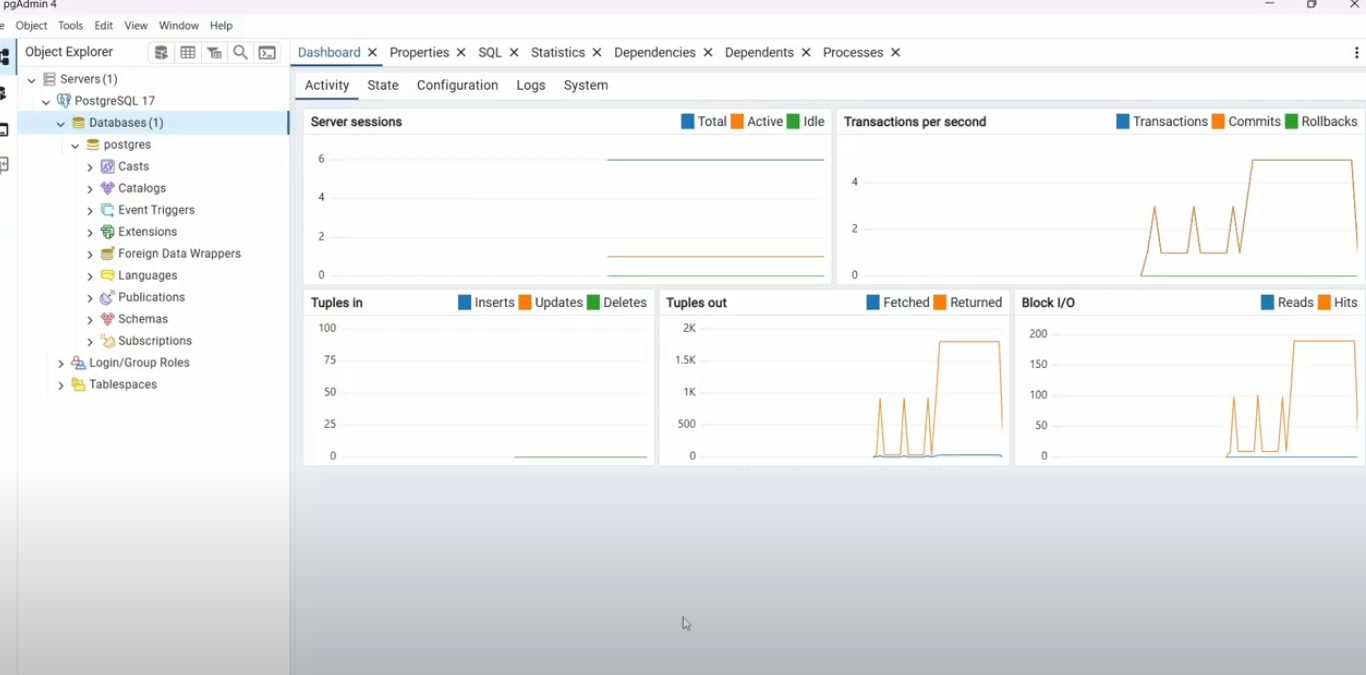The width and height of the screenshot is (1366, 675).
Task: Switch to the Properties tab
Action: click(419, 53)
